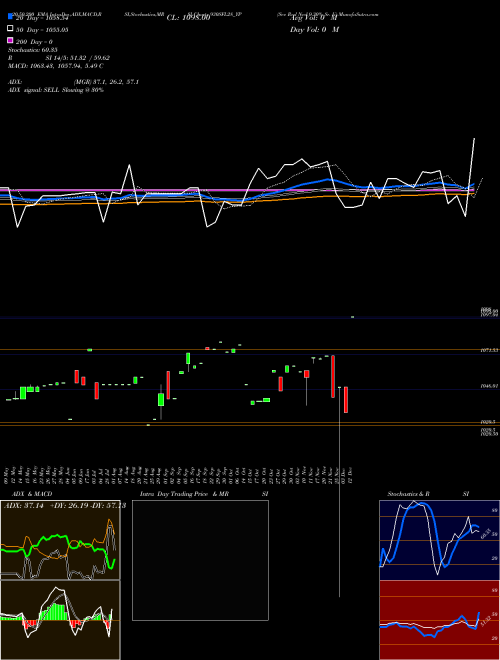Click the 'Avg Vol: 0 M' text
500x660 pixels.
tap(314, 18)
